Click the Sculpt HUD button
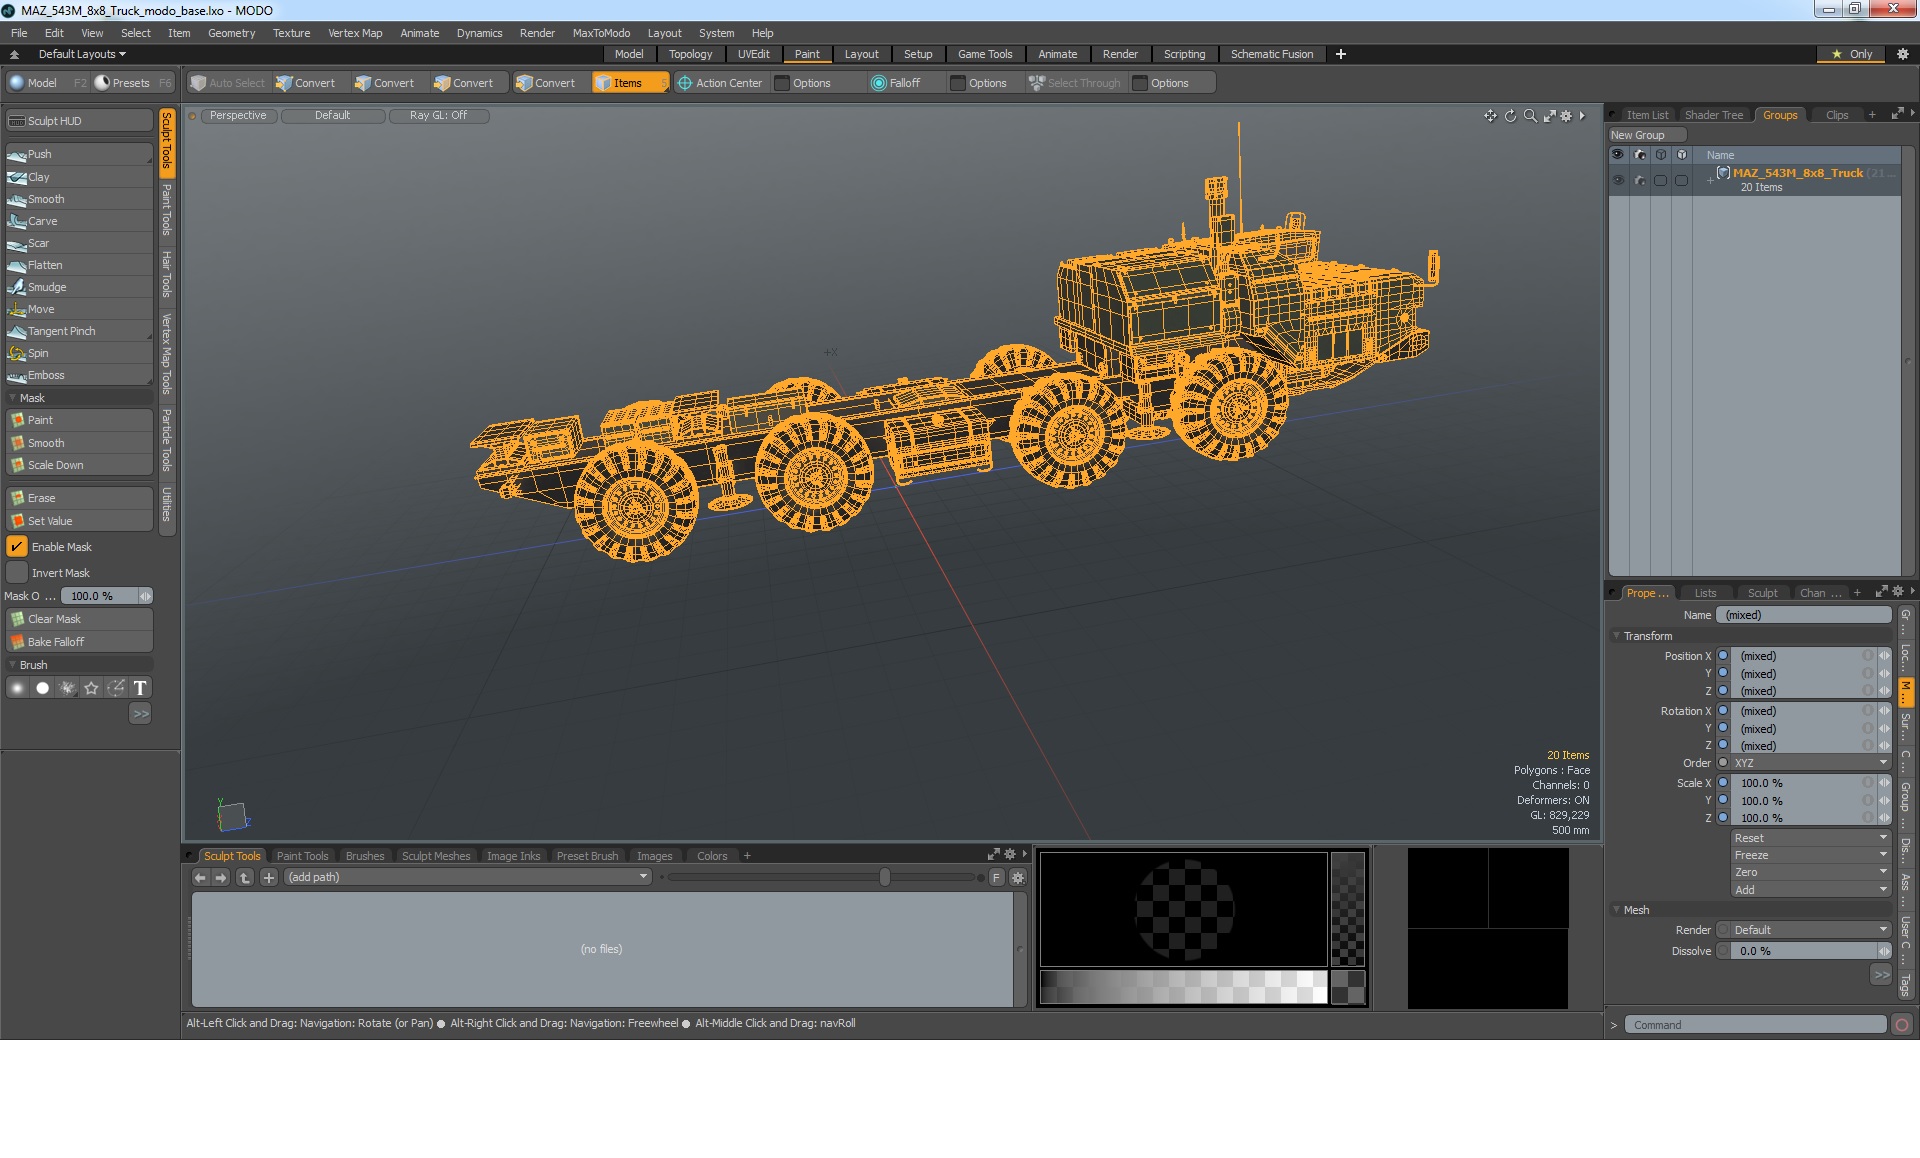Image resolution: width=1920 pixels, height=1158 pixels. coord(78,121)
